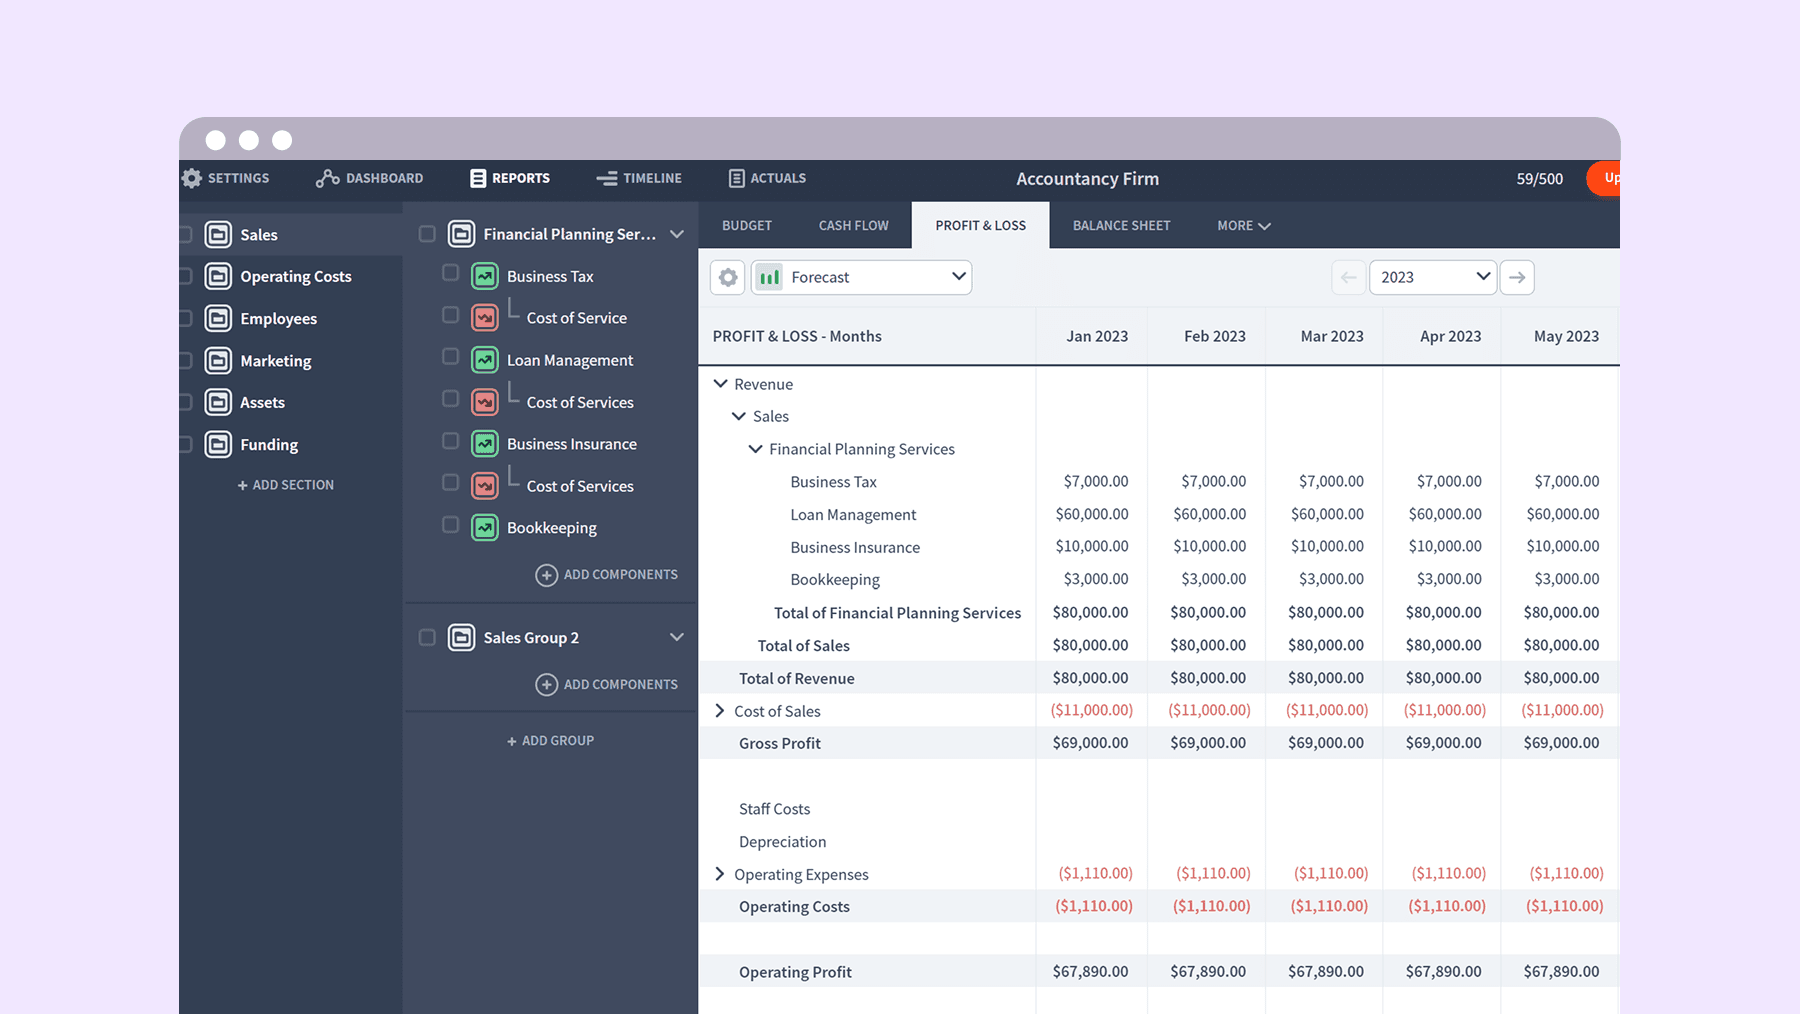Image resolution: width=1800 pixels, height=1014 pixels.
Task: Click the green Business Tax revenue icon
Action: (485, 276)
